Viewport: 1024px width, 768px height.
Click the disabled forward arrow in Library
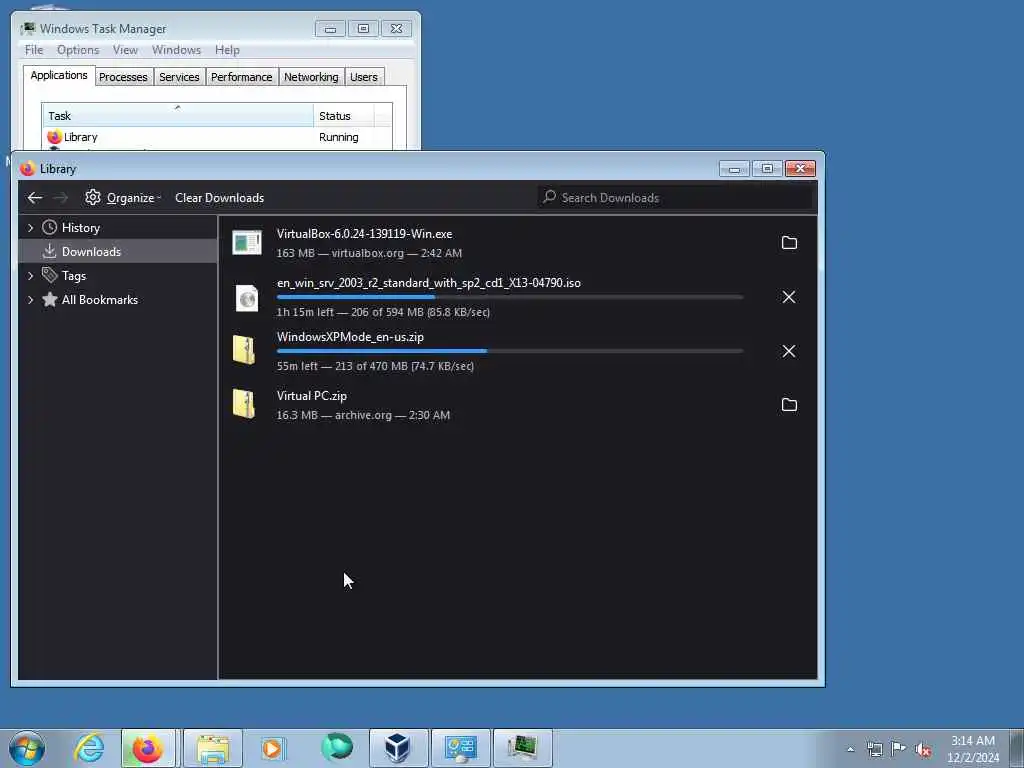[61, 197]
